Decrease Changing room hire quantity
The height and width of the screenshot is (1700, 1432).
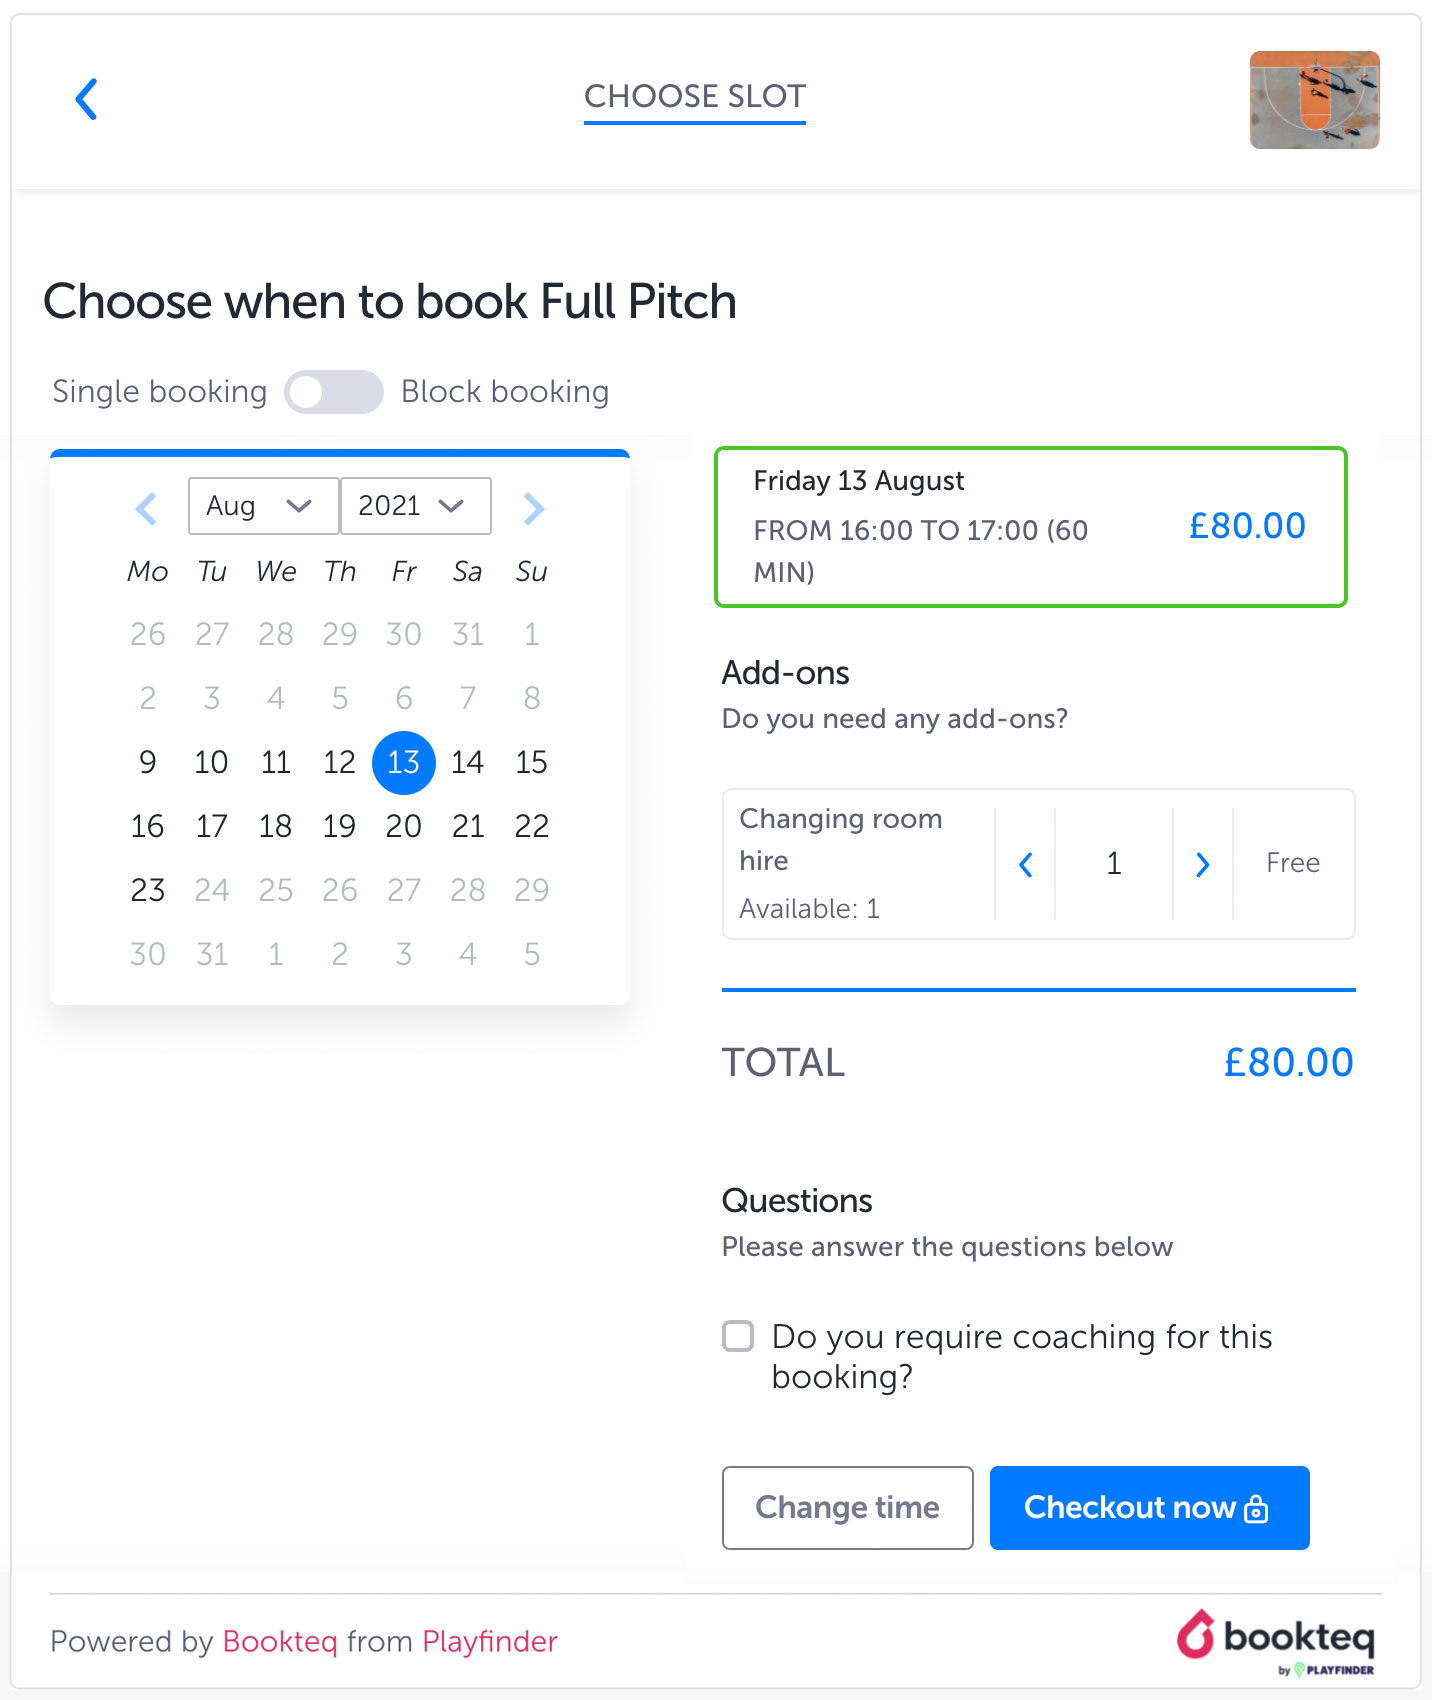point(1024,864)
